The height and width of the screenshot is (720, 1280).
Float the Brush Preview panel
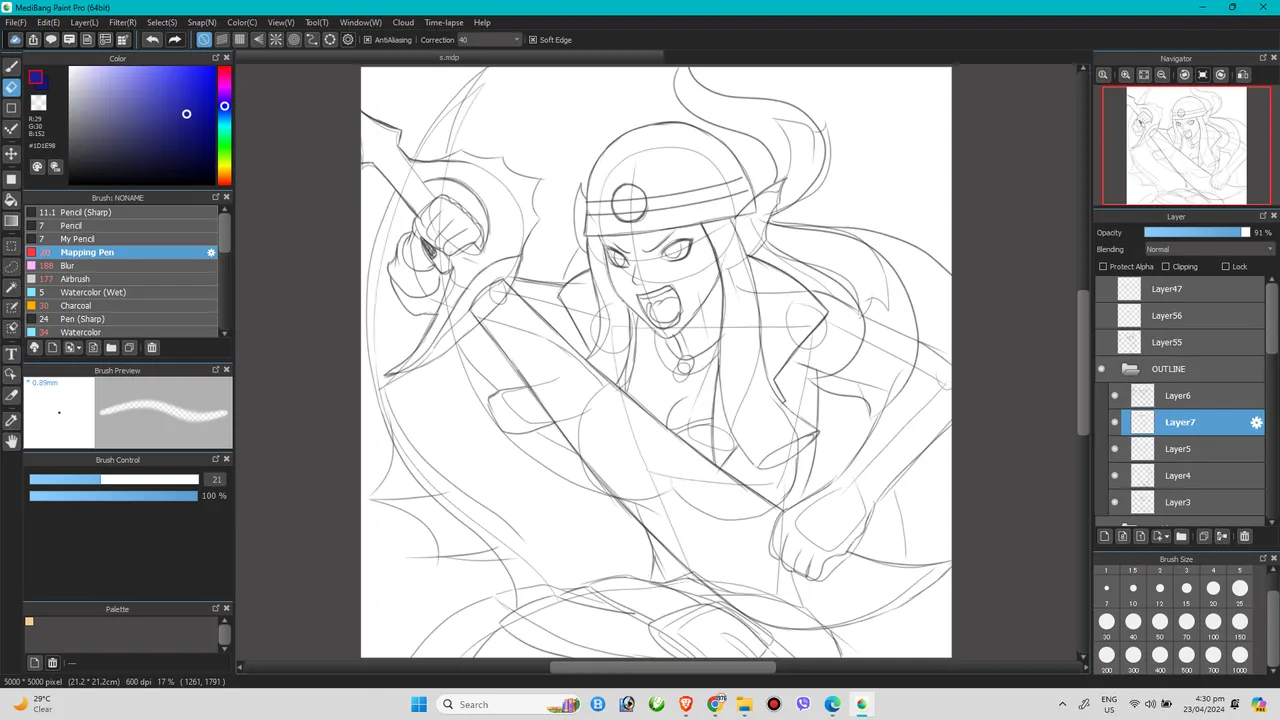(216, 370)
